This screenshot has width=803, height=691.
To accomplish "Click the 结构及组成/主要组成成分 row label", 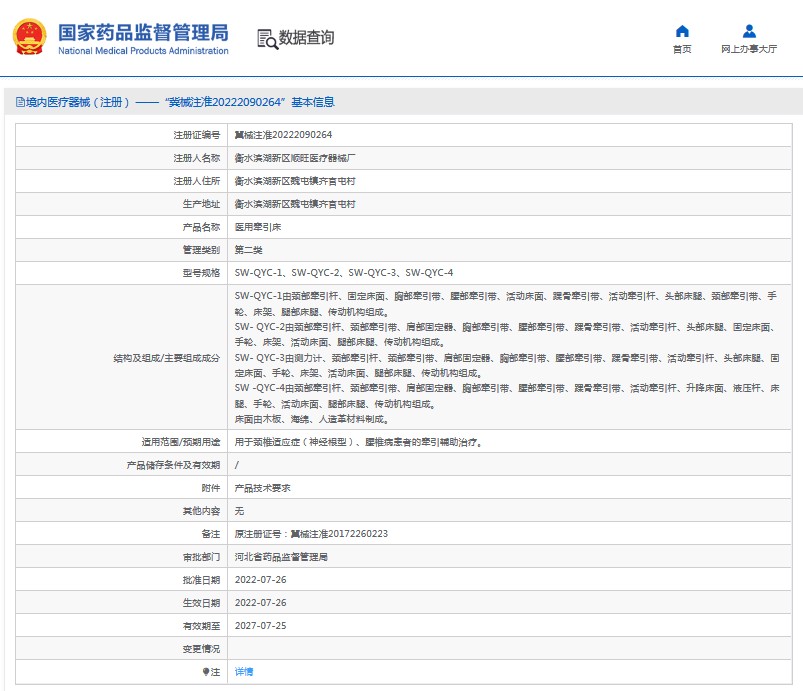I will pyautogui.click(x=167, y=358).
